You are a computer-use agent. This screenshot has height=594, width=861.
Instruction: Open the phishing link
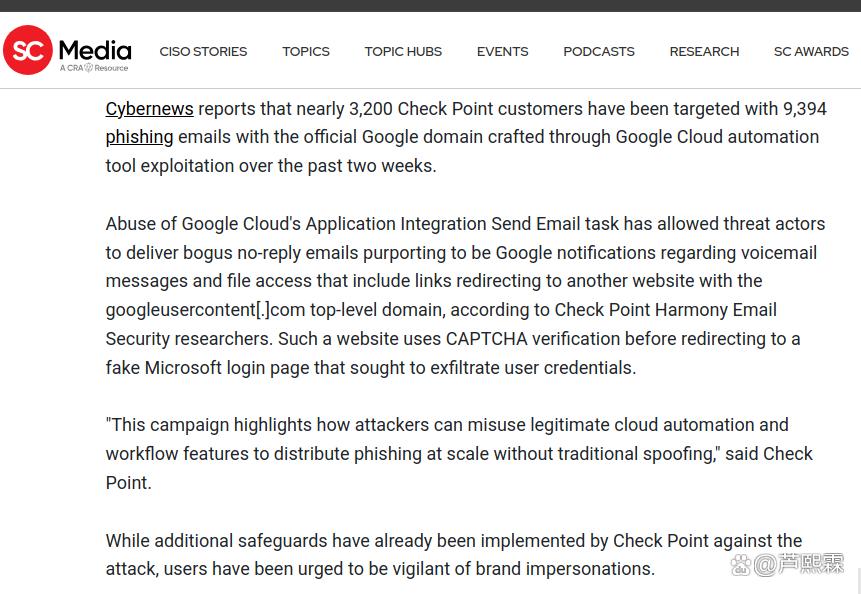pos(139,137)
